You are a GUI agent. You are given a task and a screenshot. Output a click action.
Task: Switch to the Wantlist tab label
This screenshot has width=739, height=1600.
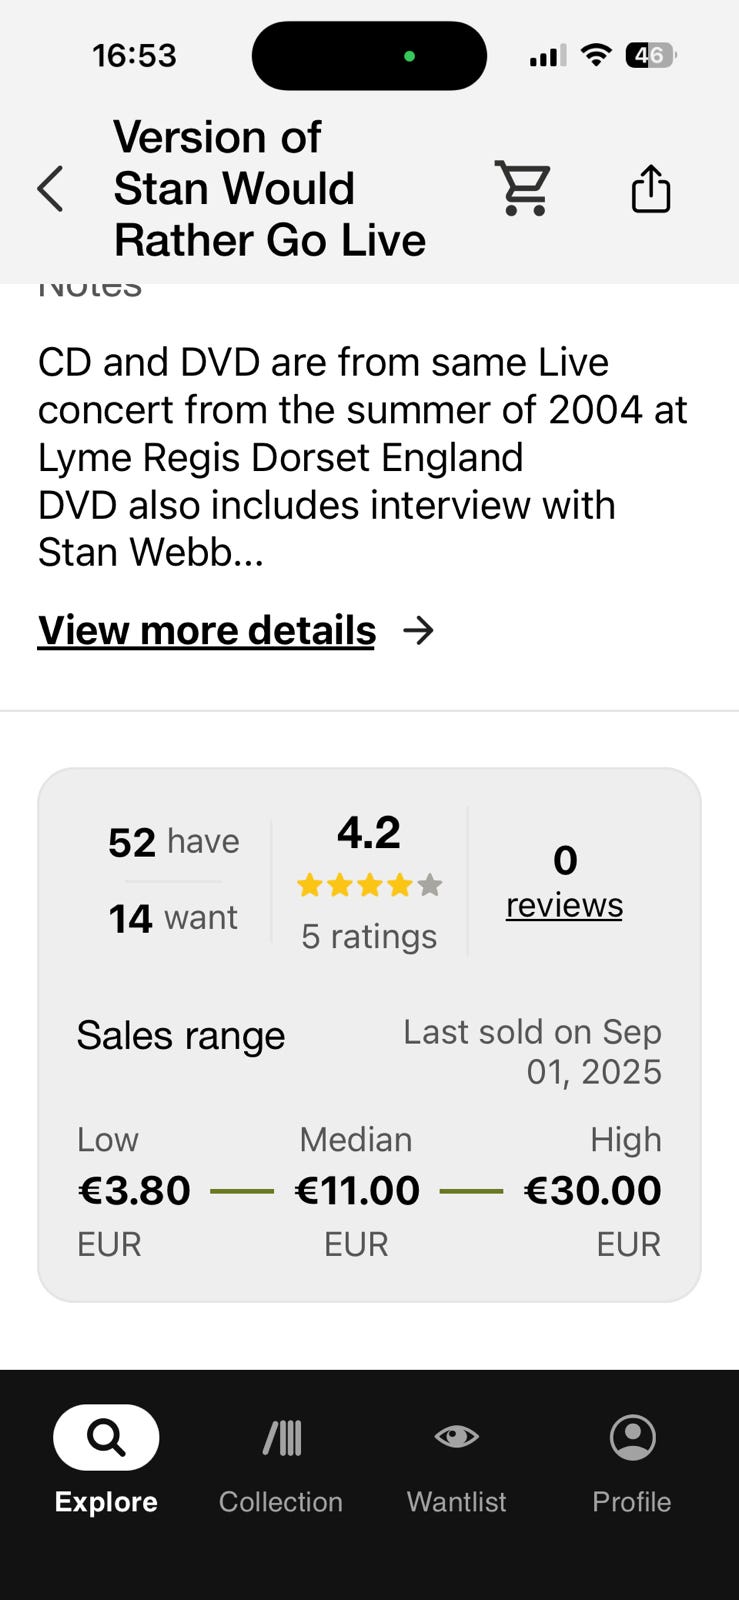pyautogui.click(x=456, y=1501)
